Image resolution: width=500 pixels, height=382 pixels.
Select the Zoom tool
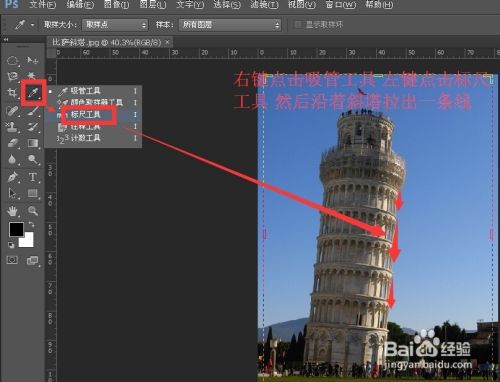pyautogui.click(x=32, y=211)
